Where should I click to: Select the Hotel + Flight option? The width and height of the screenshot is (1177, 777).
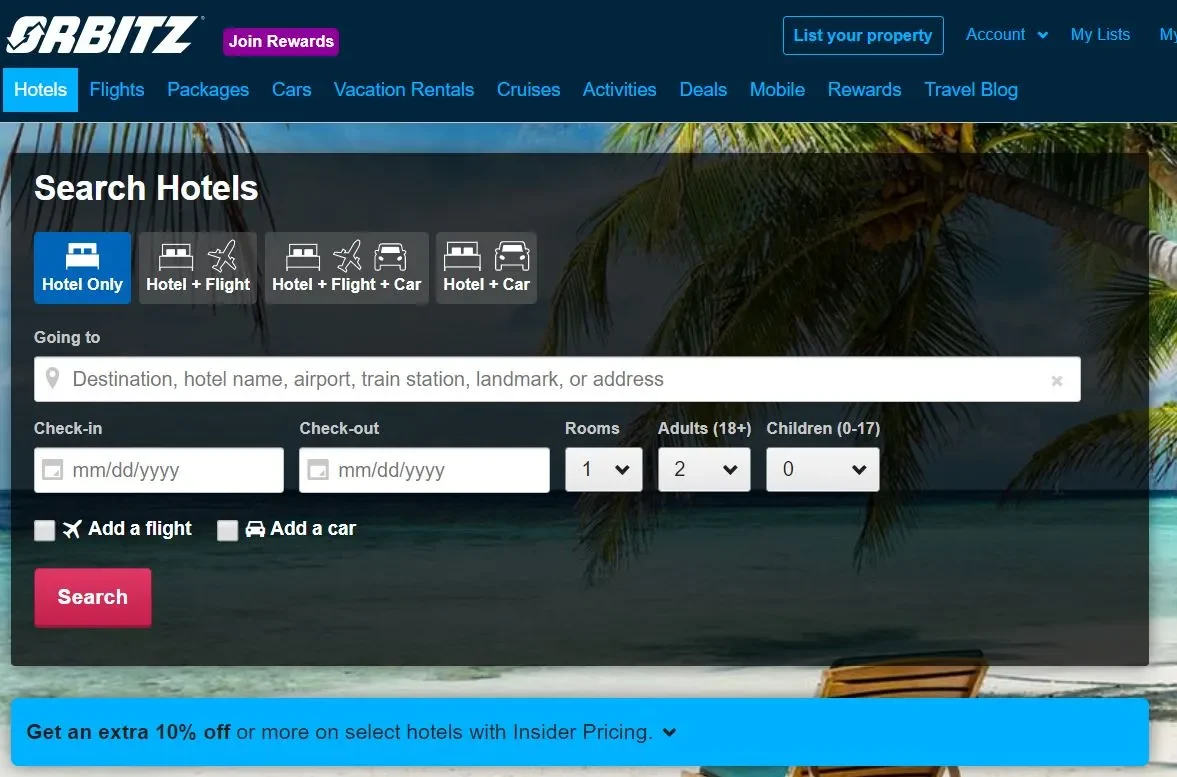click(x=198, y=267)
